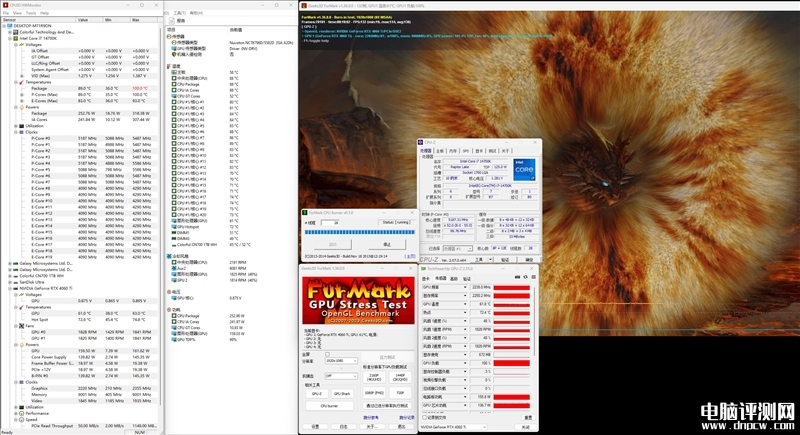Expand the VID (Max) row

pyautogui.click(x=22, y=76)
